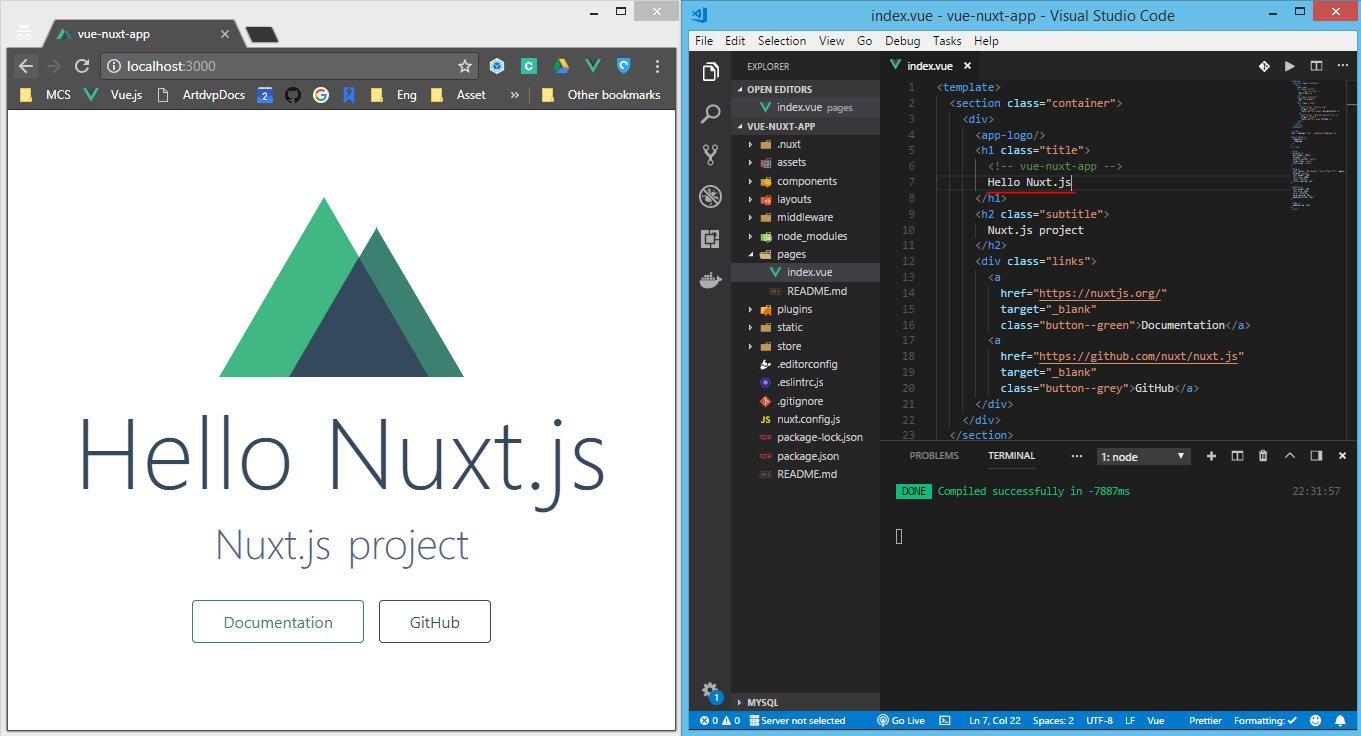Image resolution: width=1361 pixels, height=736 pixels.
Task: Open the Docker view in the activity bar
Action: click(x=710, y=280)
